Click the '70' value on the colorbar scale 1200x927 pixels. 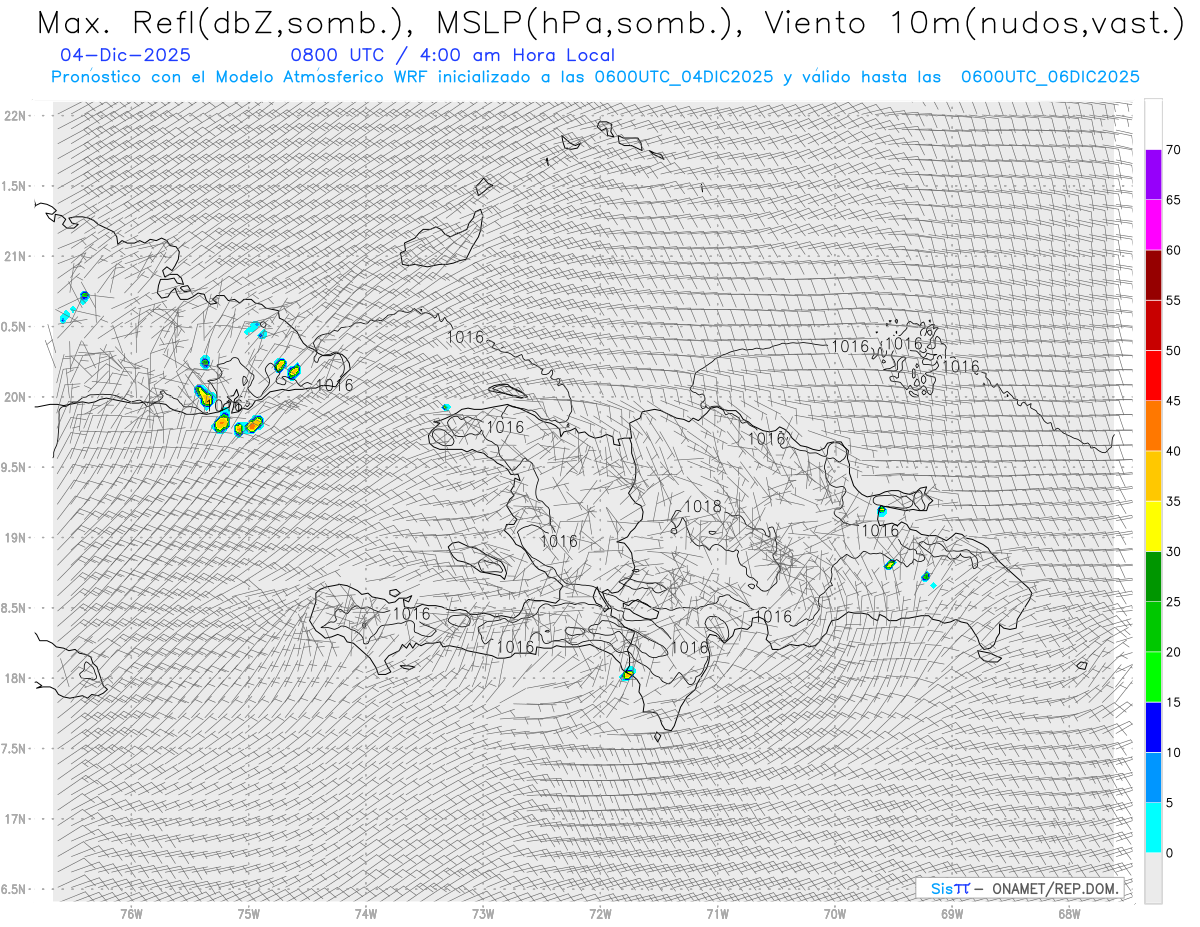[1173, 150]
